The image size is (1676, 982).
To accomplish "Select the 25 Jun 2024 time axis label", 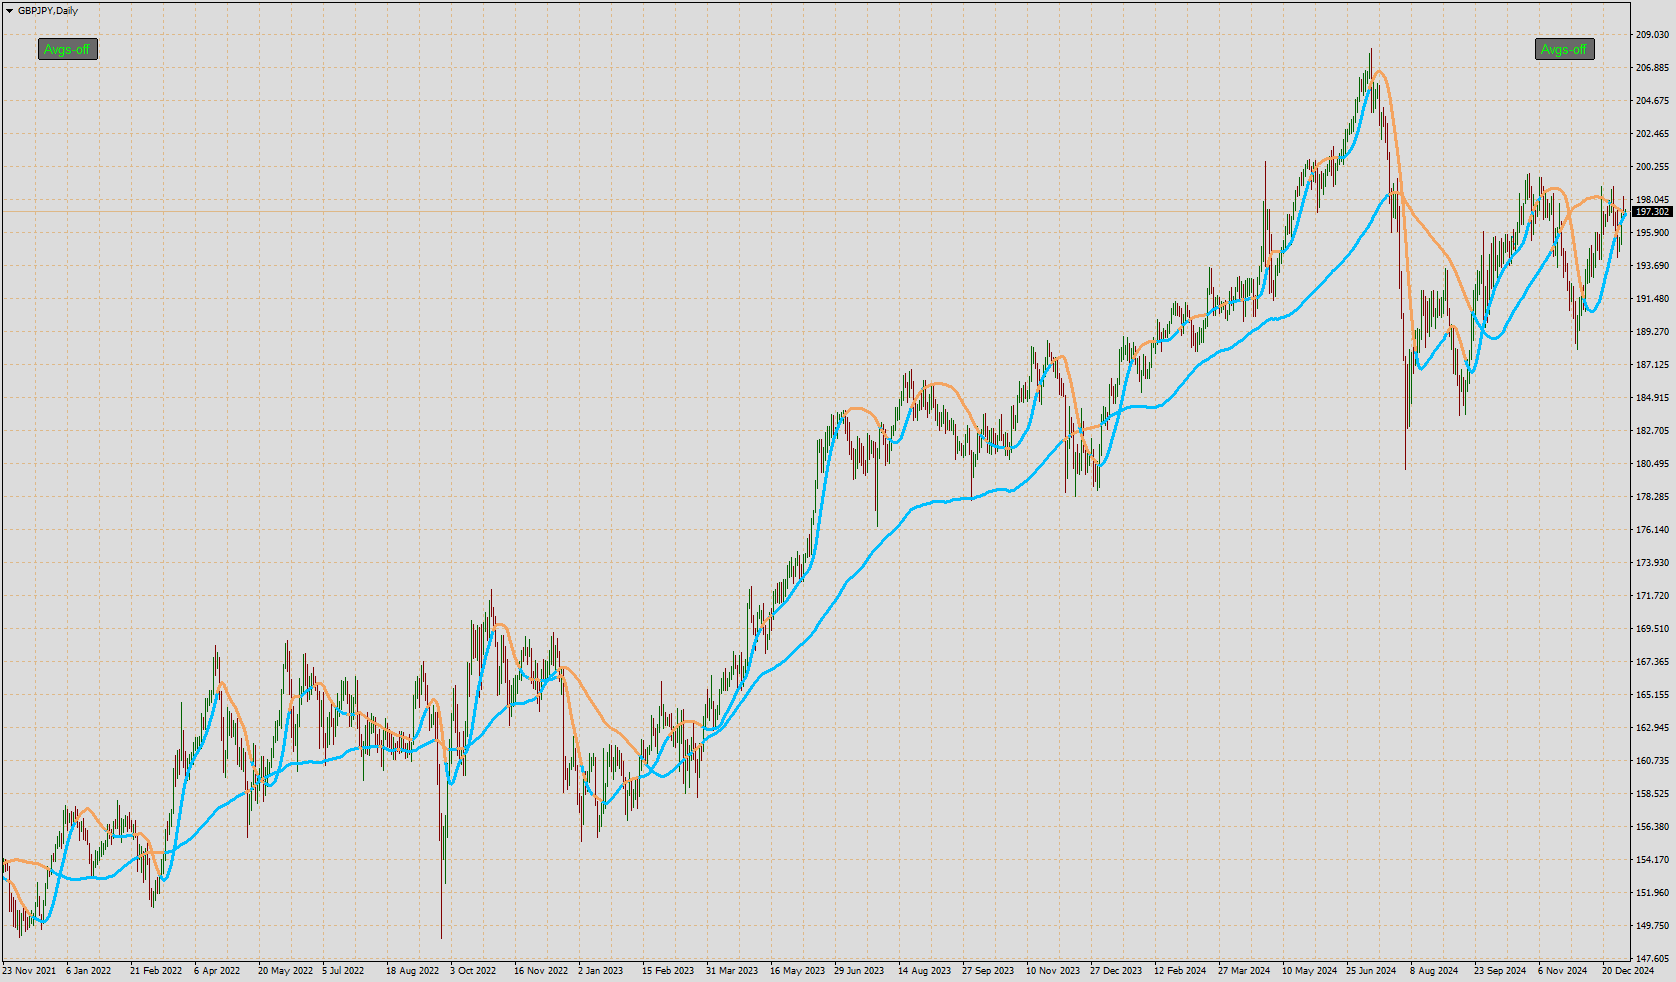I will 1371,971.
